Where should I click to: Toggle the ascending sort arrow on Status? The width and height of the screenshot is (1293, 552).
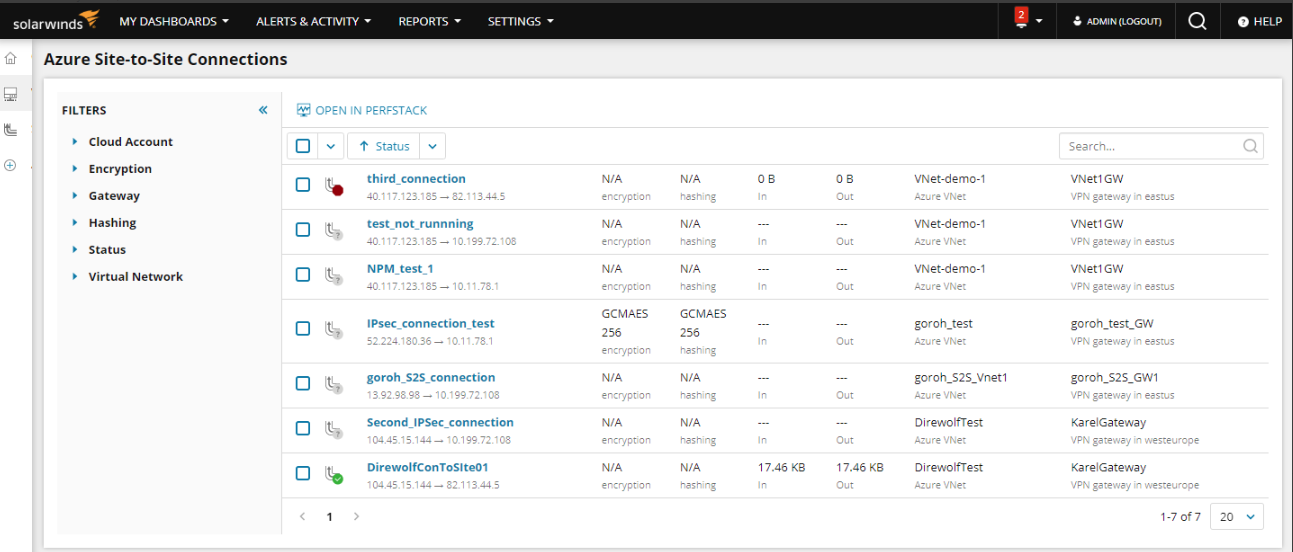364,146
